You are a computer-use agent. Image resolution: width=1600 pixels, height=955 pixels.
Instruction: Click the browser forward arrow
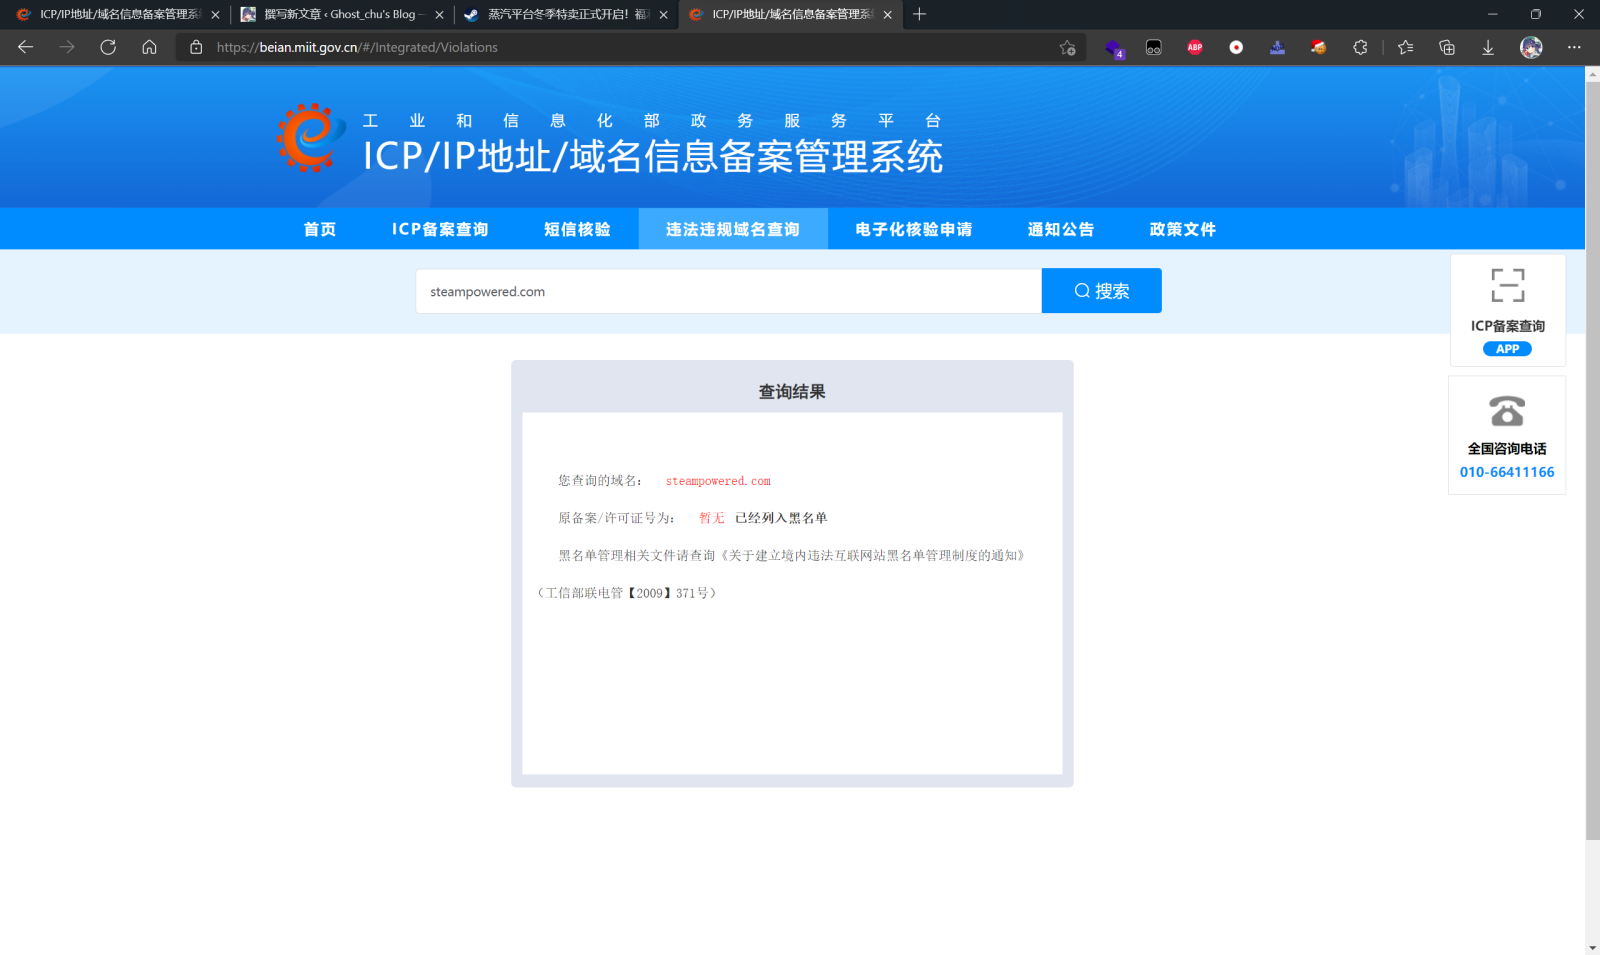67,47
